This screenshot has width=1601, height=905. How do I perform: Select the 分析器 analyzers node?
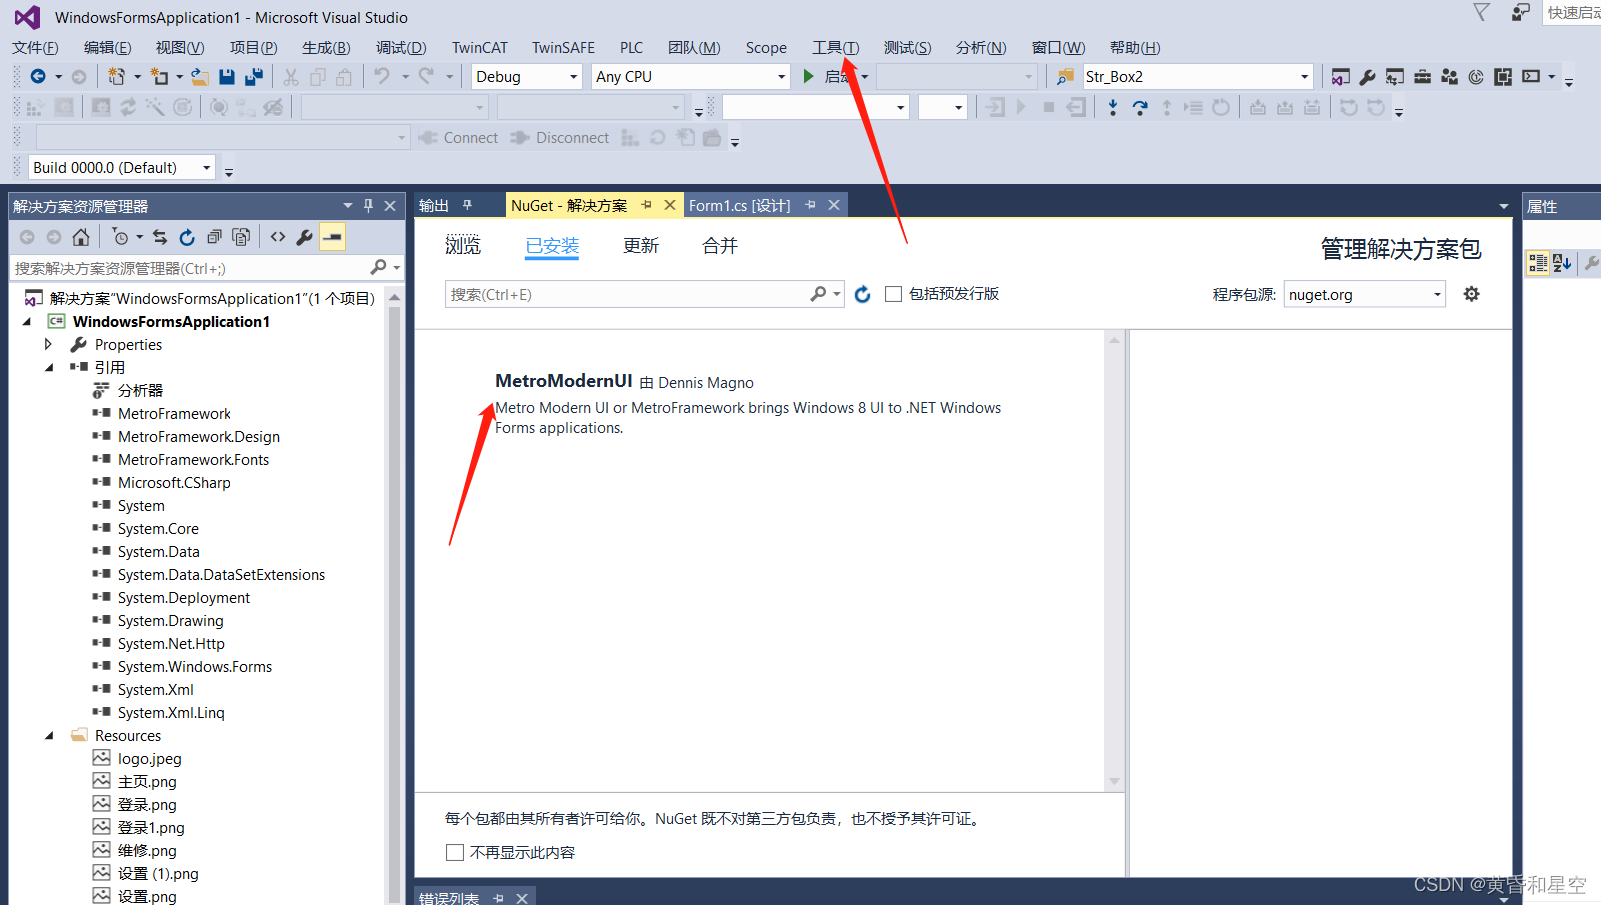[140, 390]
